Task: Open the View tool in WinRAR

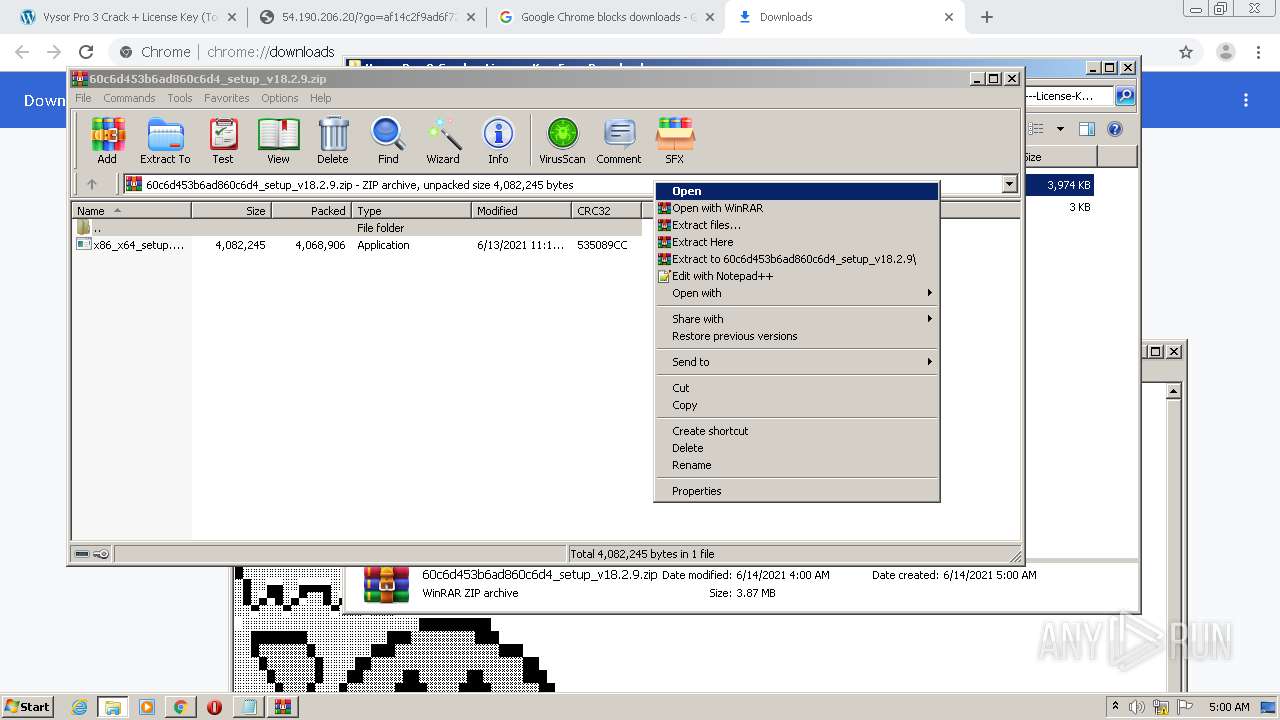Action: 278,141
